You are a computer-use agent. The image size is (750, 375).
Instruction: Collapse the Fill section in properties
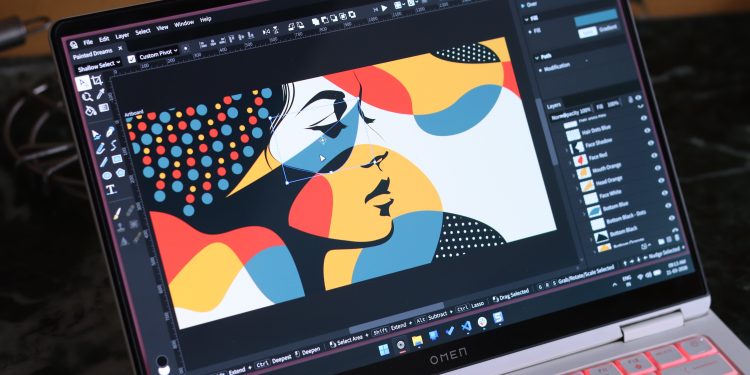pyautogui.click(x=527, y=19)
